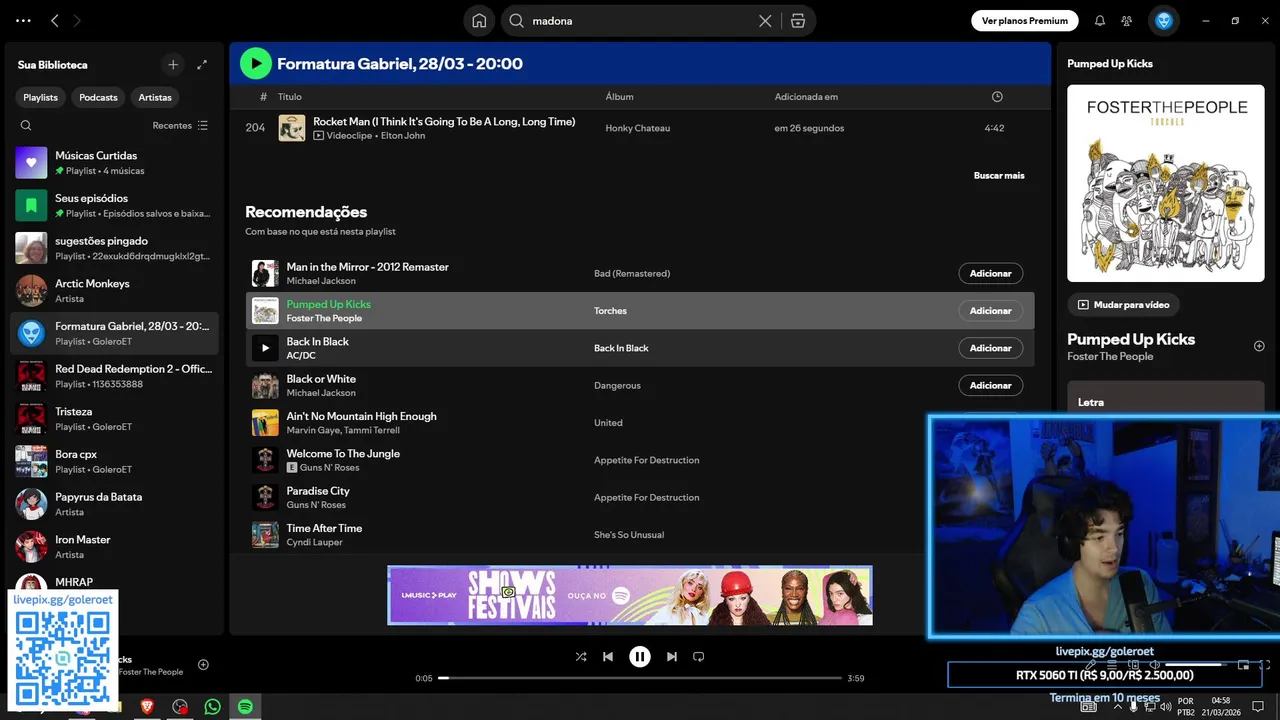This screenshot has height=720, width=1280.
Task: Open Brave browser from the taskbar
Action: (147, 707)
